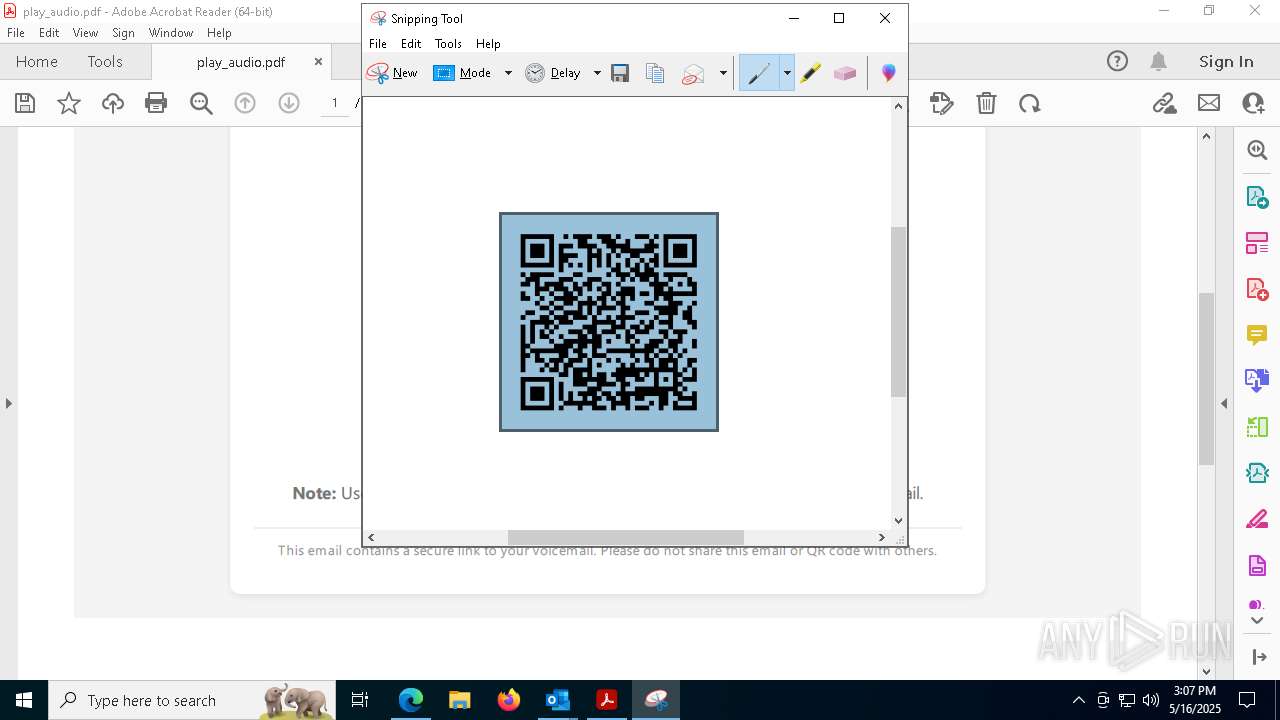This screenshot has width=1280, height=720.
Task: Select the Pen tool in Snipping Tool
Action: tap(759, 73)
